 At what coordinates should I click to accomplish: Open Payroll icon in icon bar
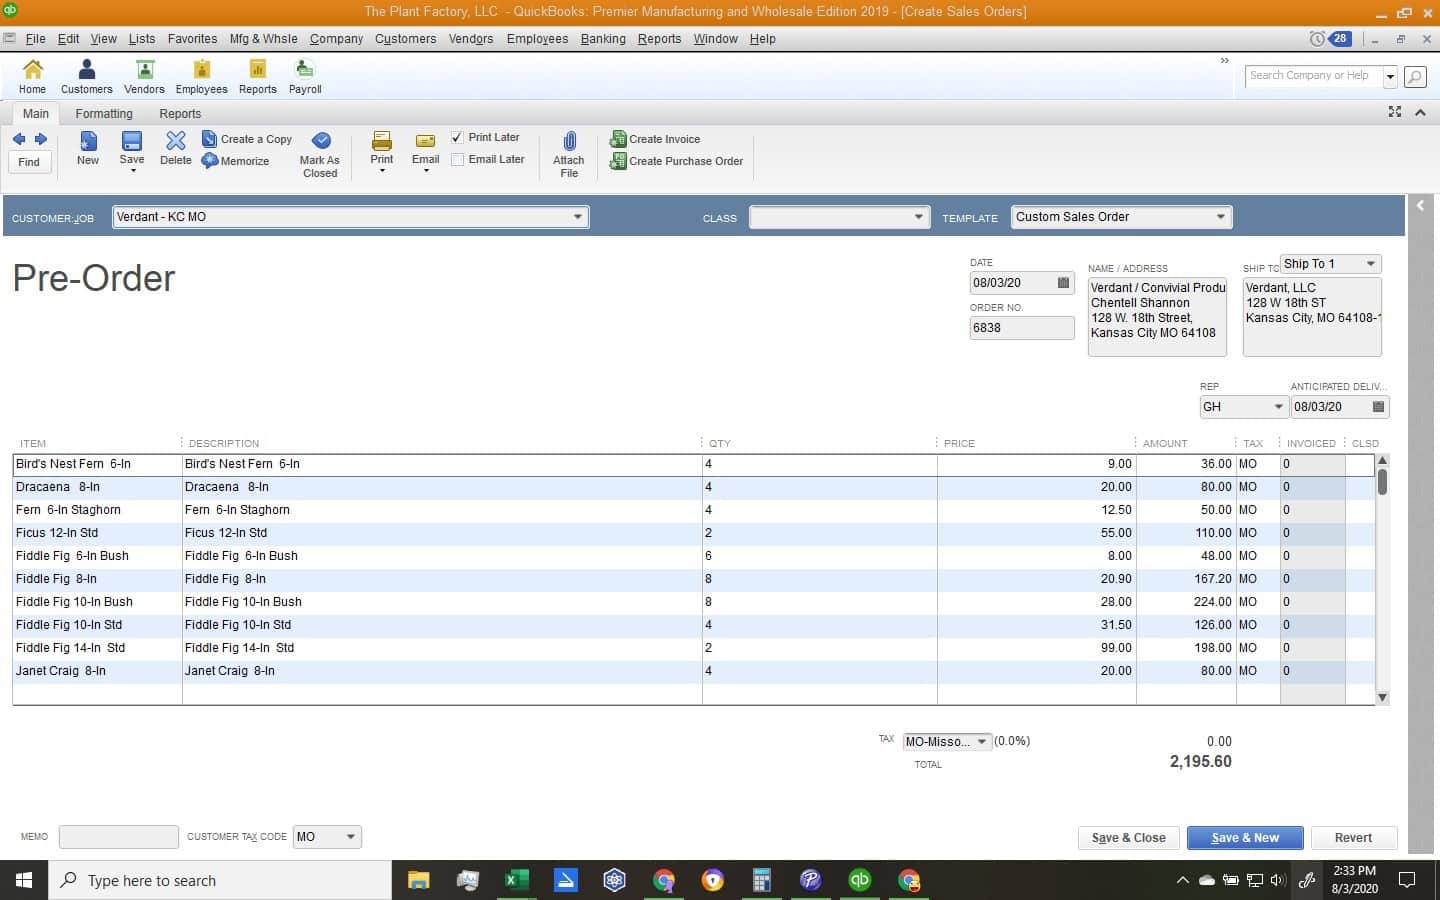point(305,76)
